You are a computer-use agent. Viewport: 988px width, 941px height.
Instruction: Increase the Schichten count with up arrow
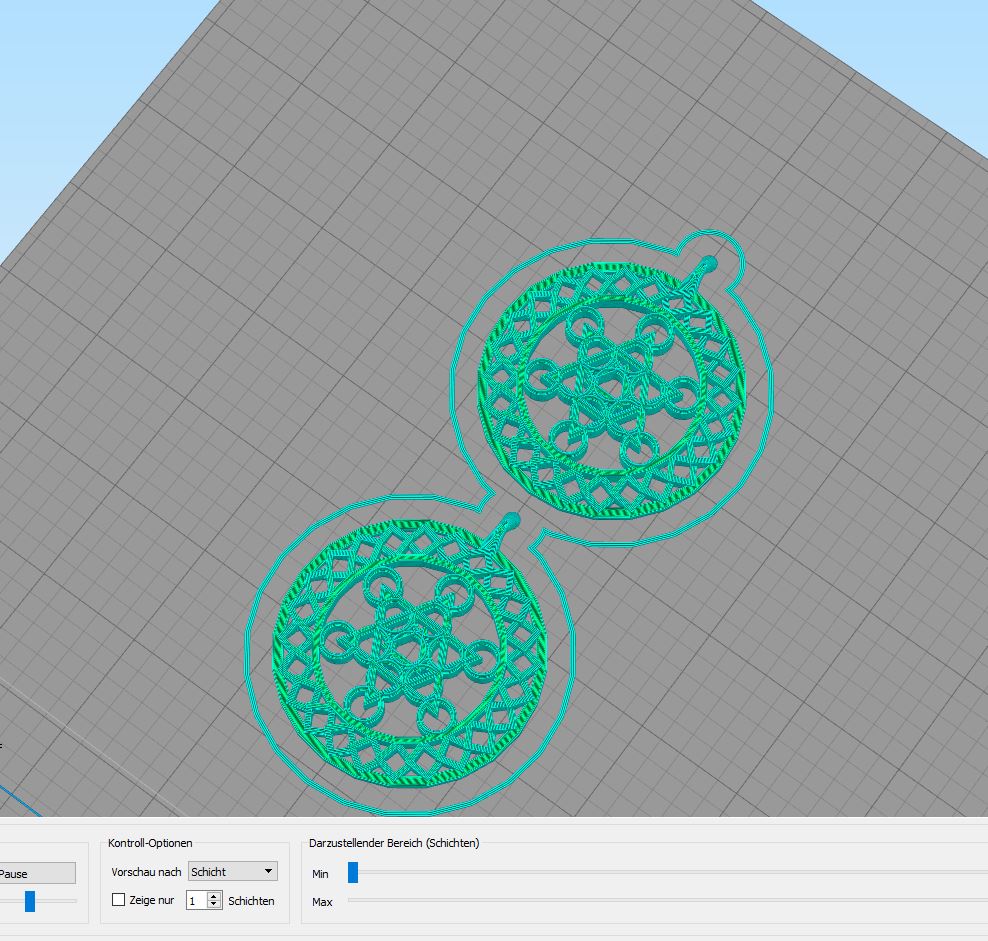(x=214, y=896)
